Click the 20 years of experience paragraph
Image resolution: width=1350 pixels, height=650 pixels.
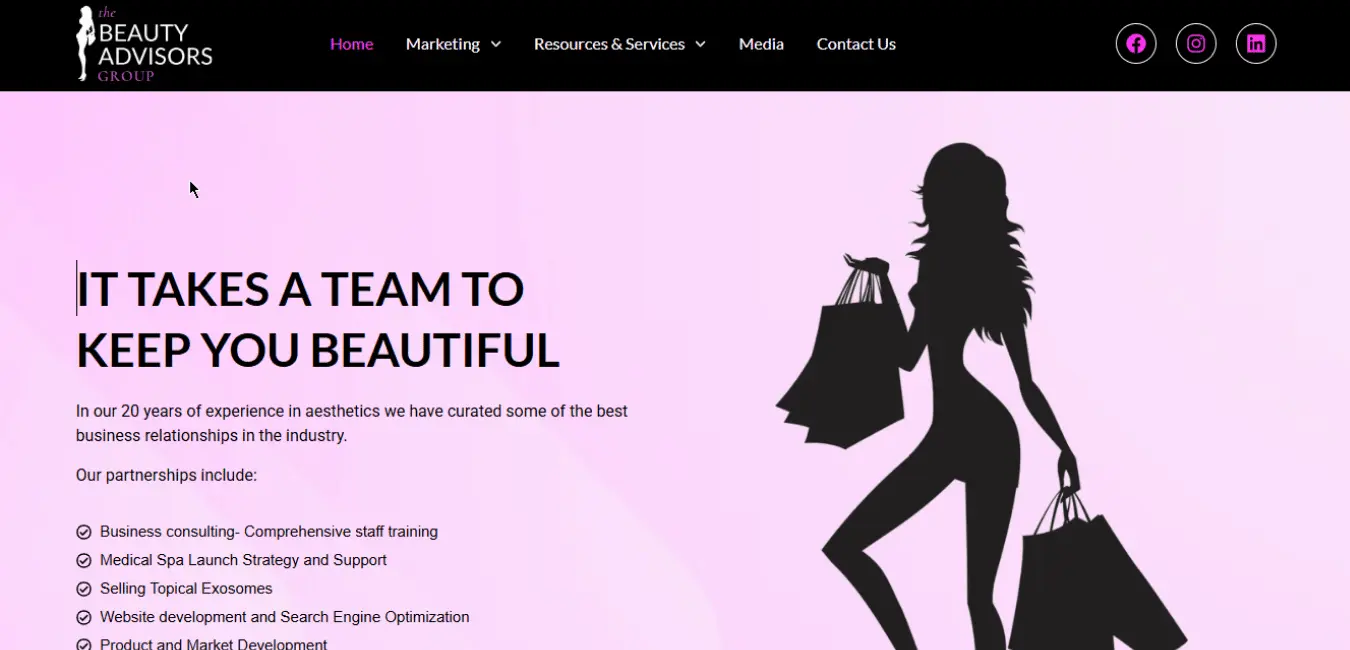(351, 423)
